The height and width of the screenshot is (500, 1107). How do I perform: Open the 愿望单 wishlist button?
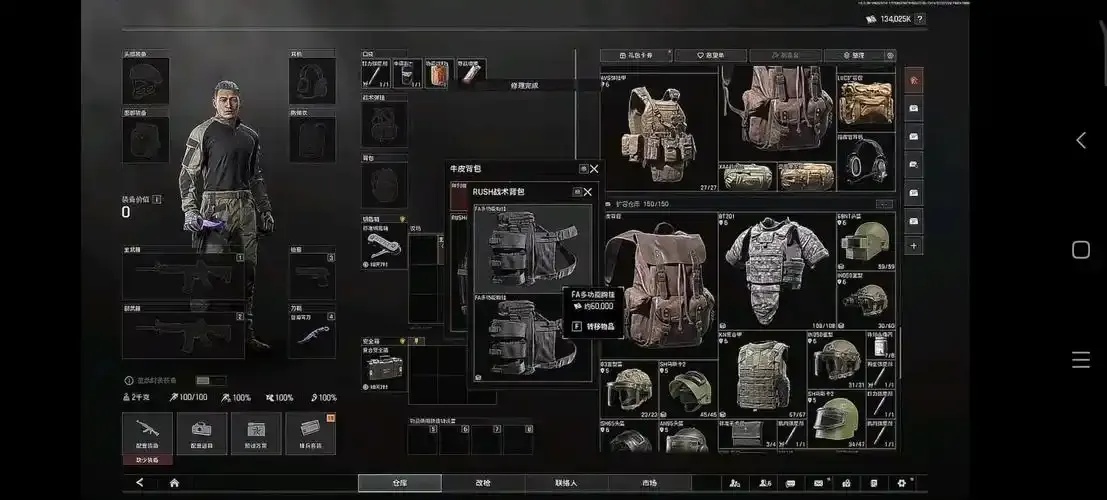tap(711, 55)
